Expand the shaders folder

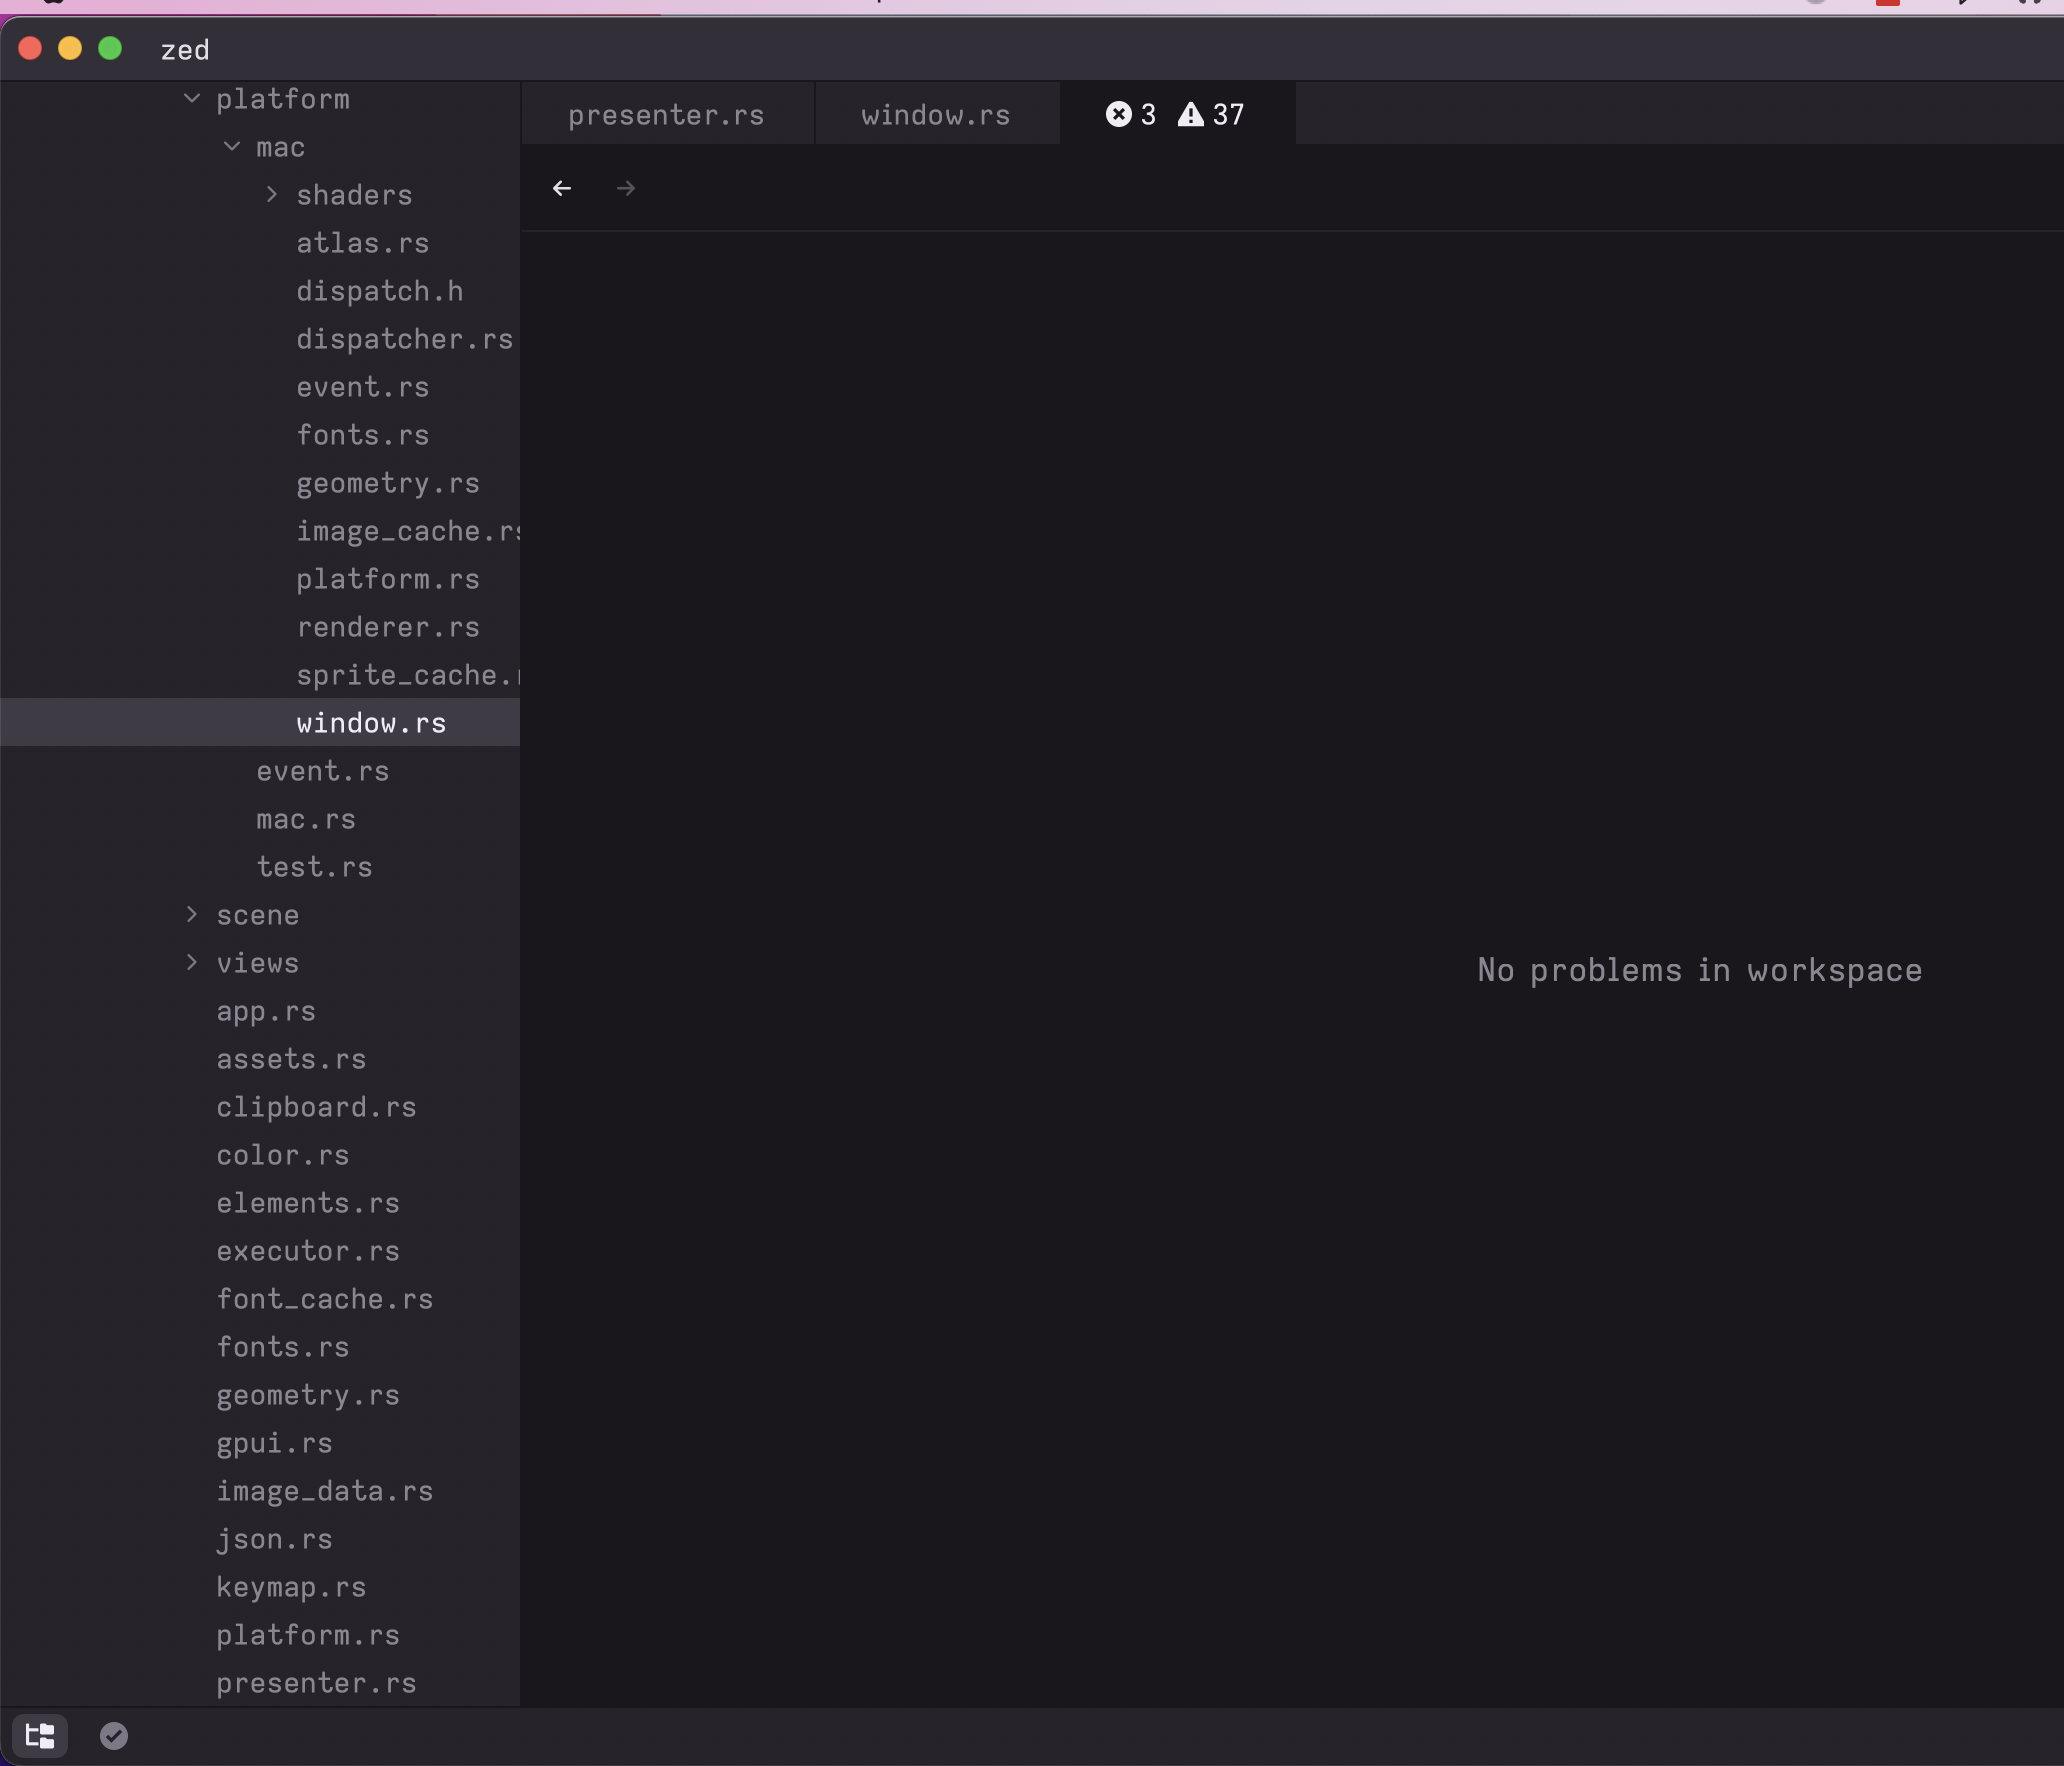[271, 195]
